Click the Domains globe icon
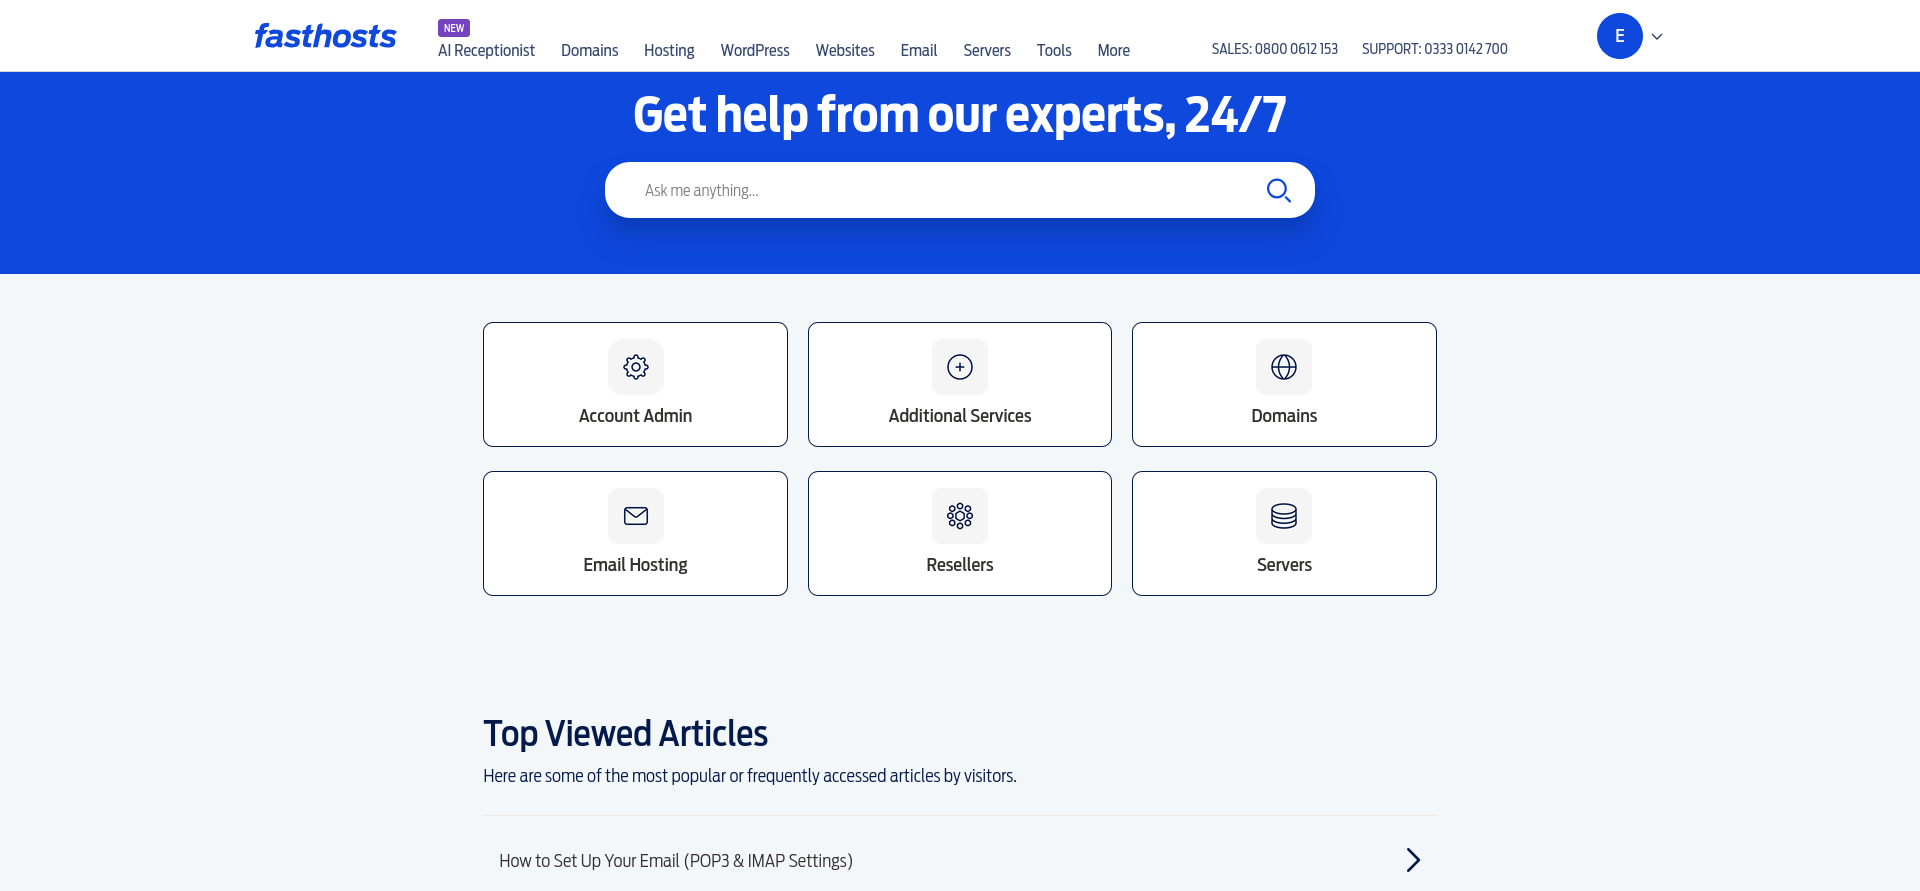 coord(1284,367)
